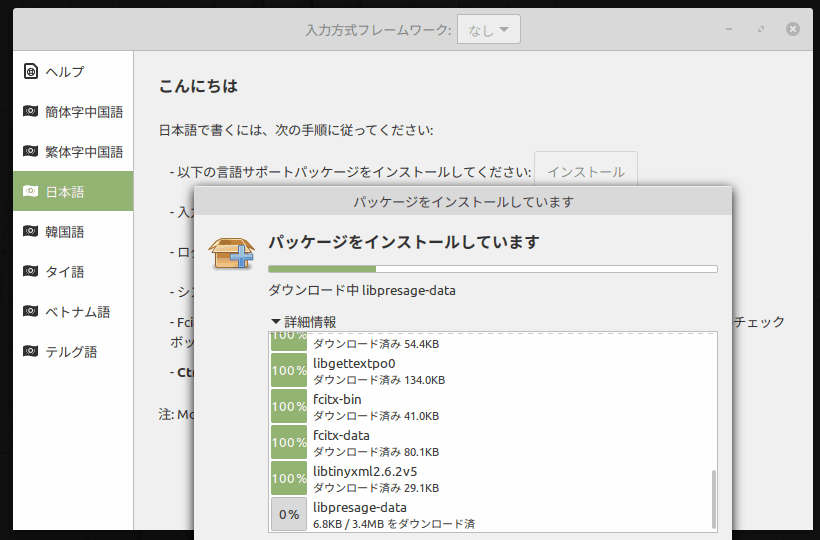Click the 100% cell for libgettextpo0

pyautogui.click(x=289, y=370)
